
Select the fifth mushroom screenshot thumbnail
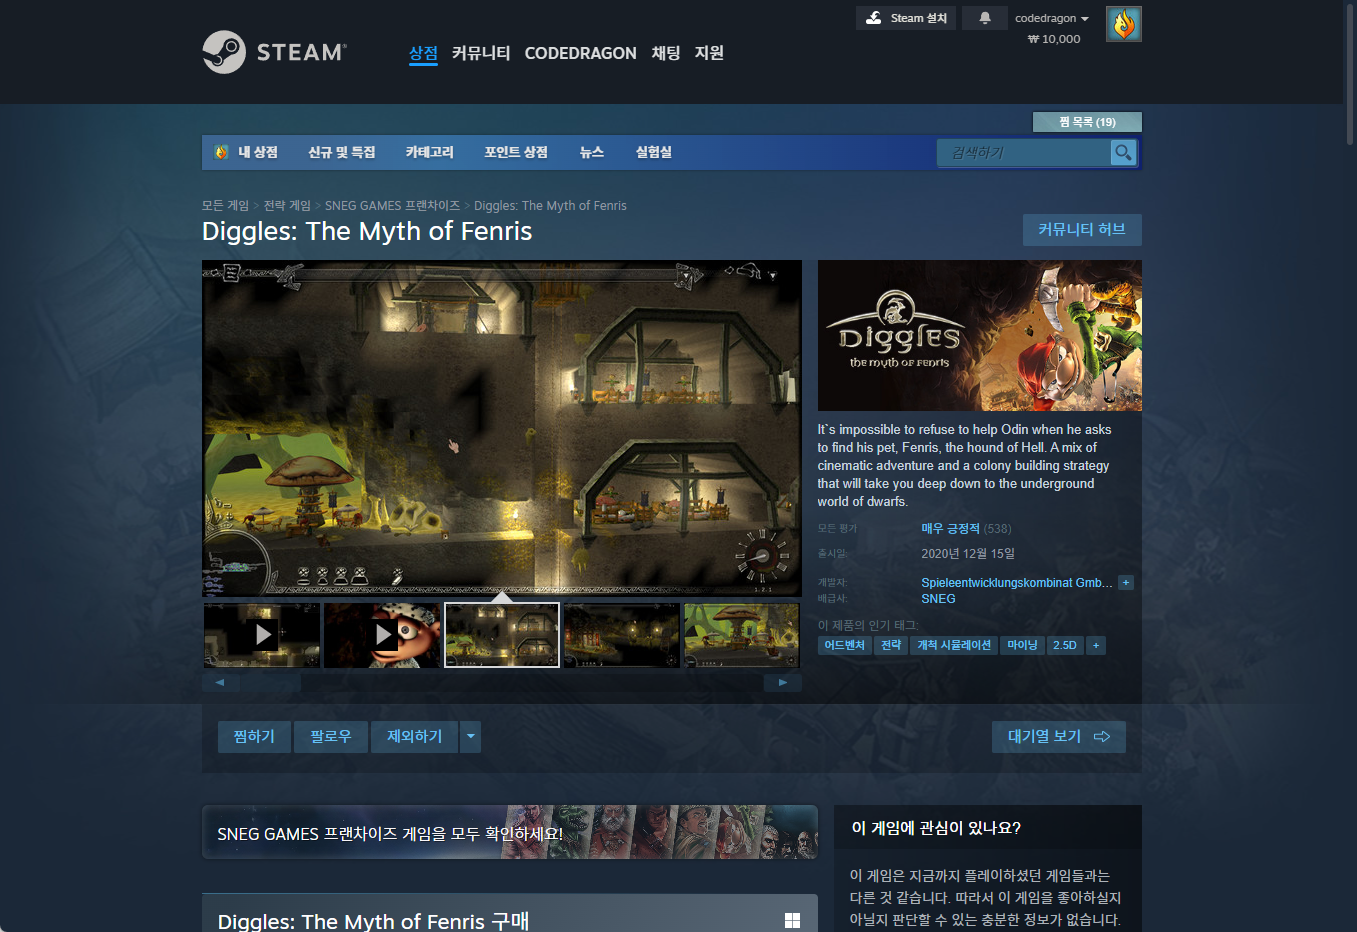(742, 635)
